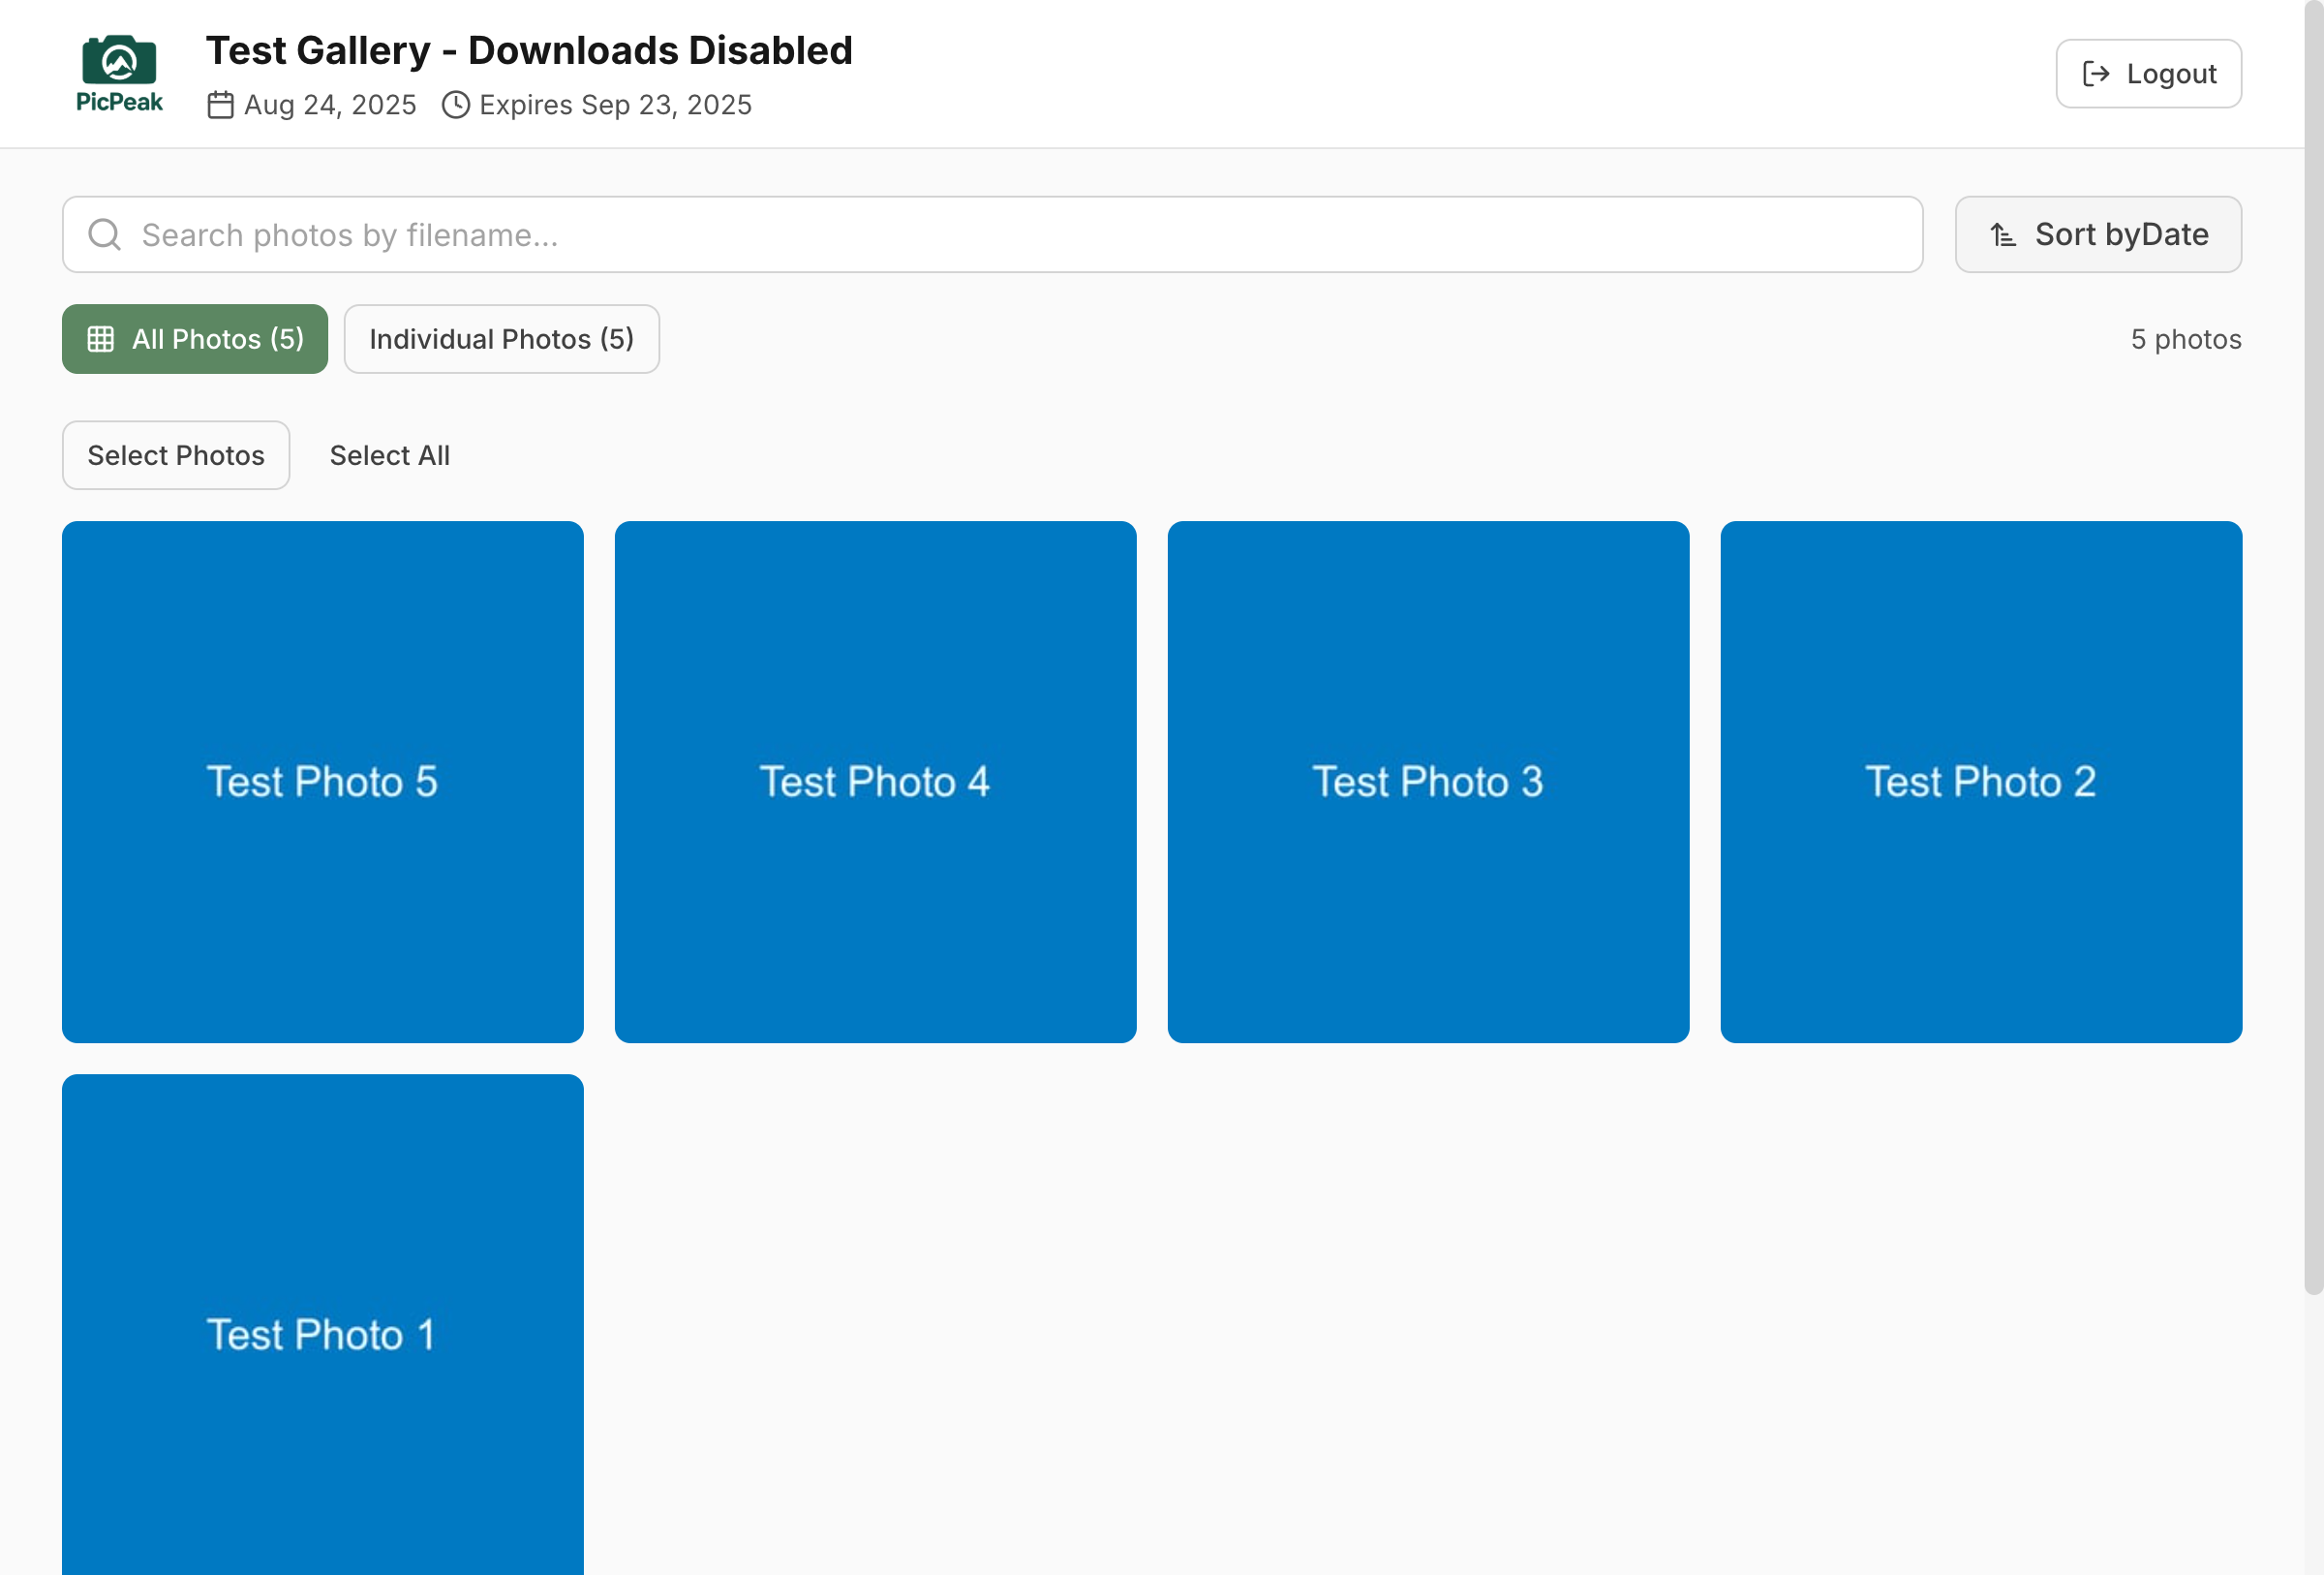Click the calendar icon beside Aug 24, 2025
2324x1575 pixels.
click(220, 105)
